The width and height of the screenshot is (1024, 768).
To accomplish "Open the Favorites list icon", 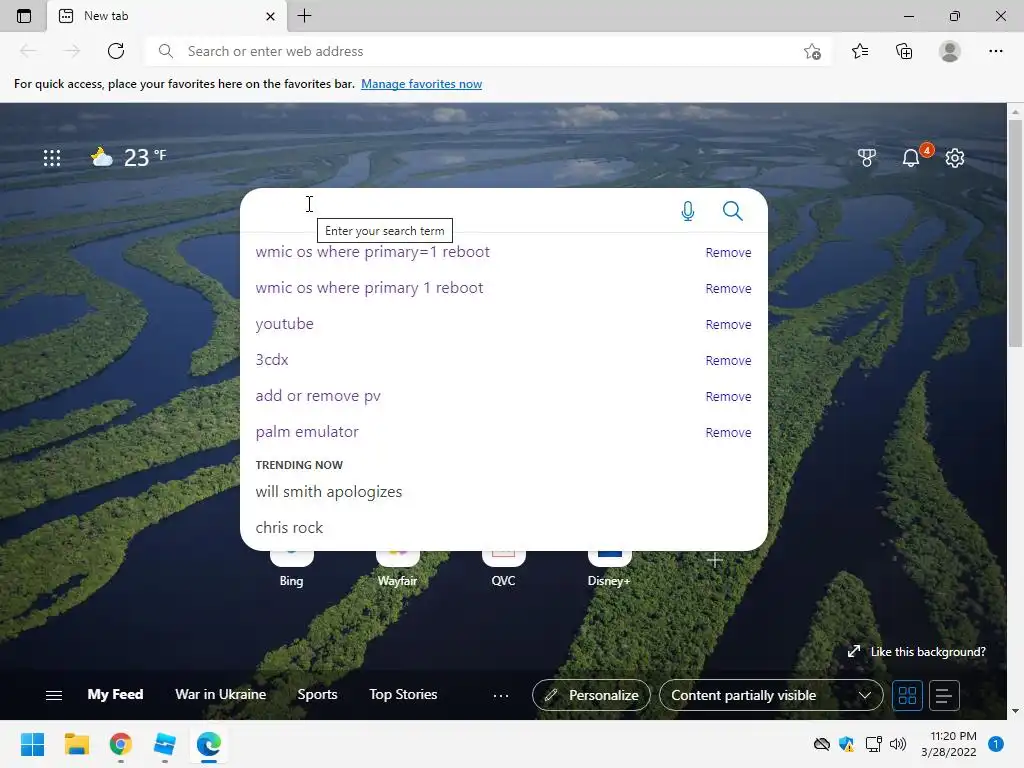I will (860, 51).
